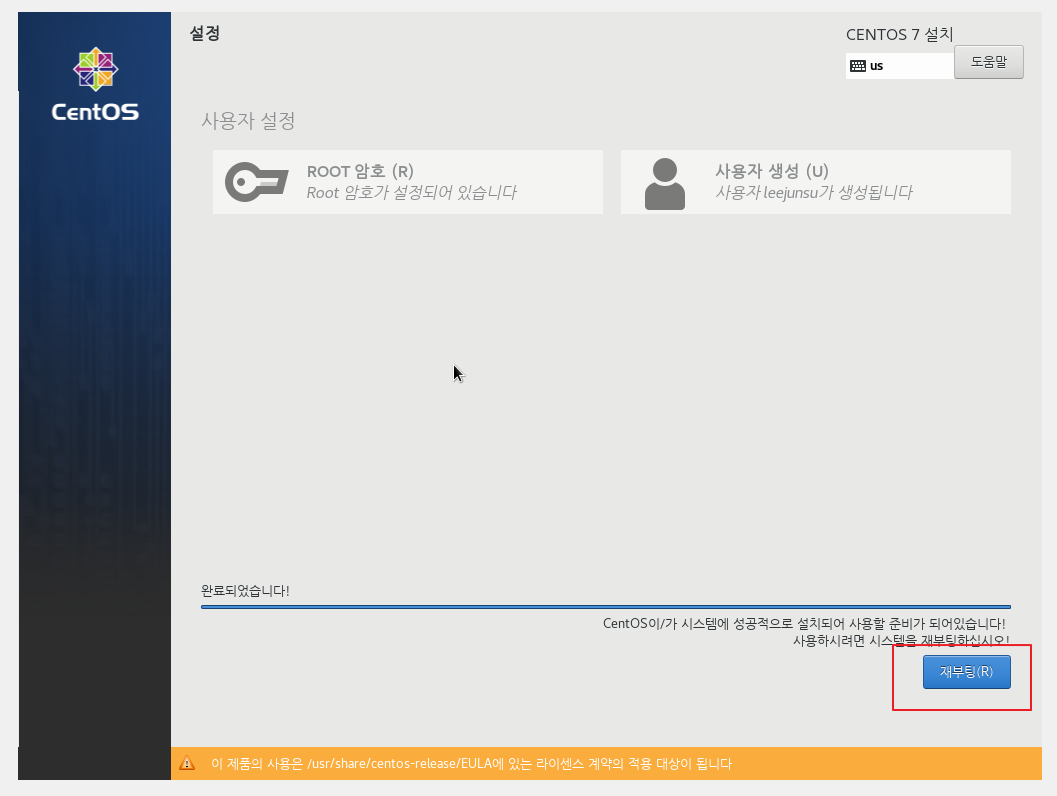Open 사용자 생성 (U) settings
This screenshot has width=1057, height=796.
pos(815,182)
